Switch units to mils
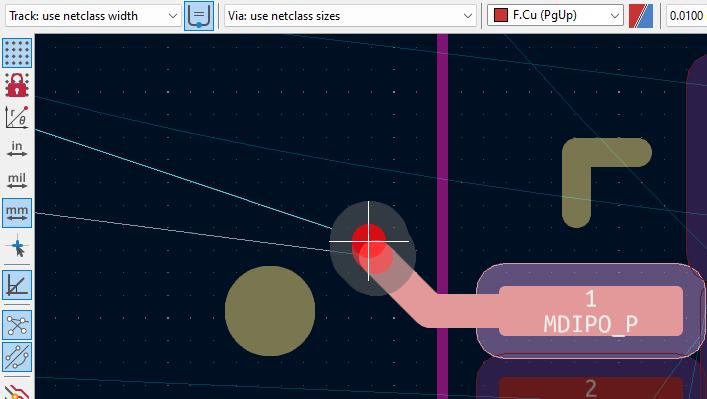 coord(17,180)
